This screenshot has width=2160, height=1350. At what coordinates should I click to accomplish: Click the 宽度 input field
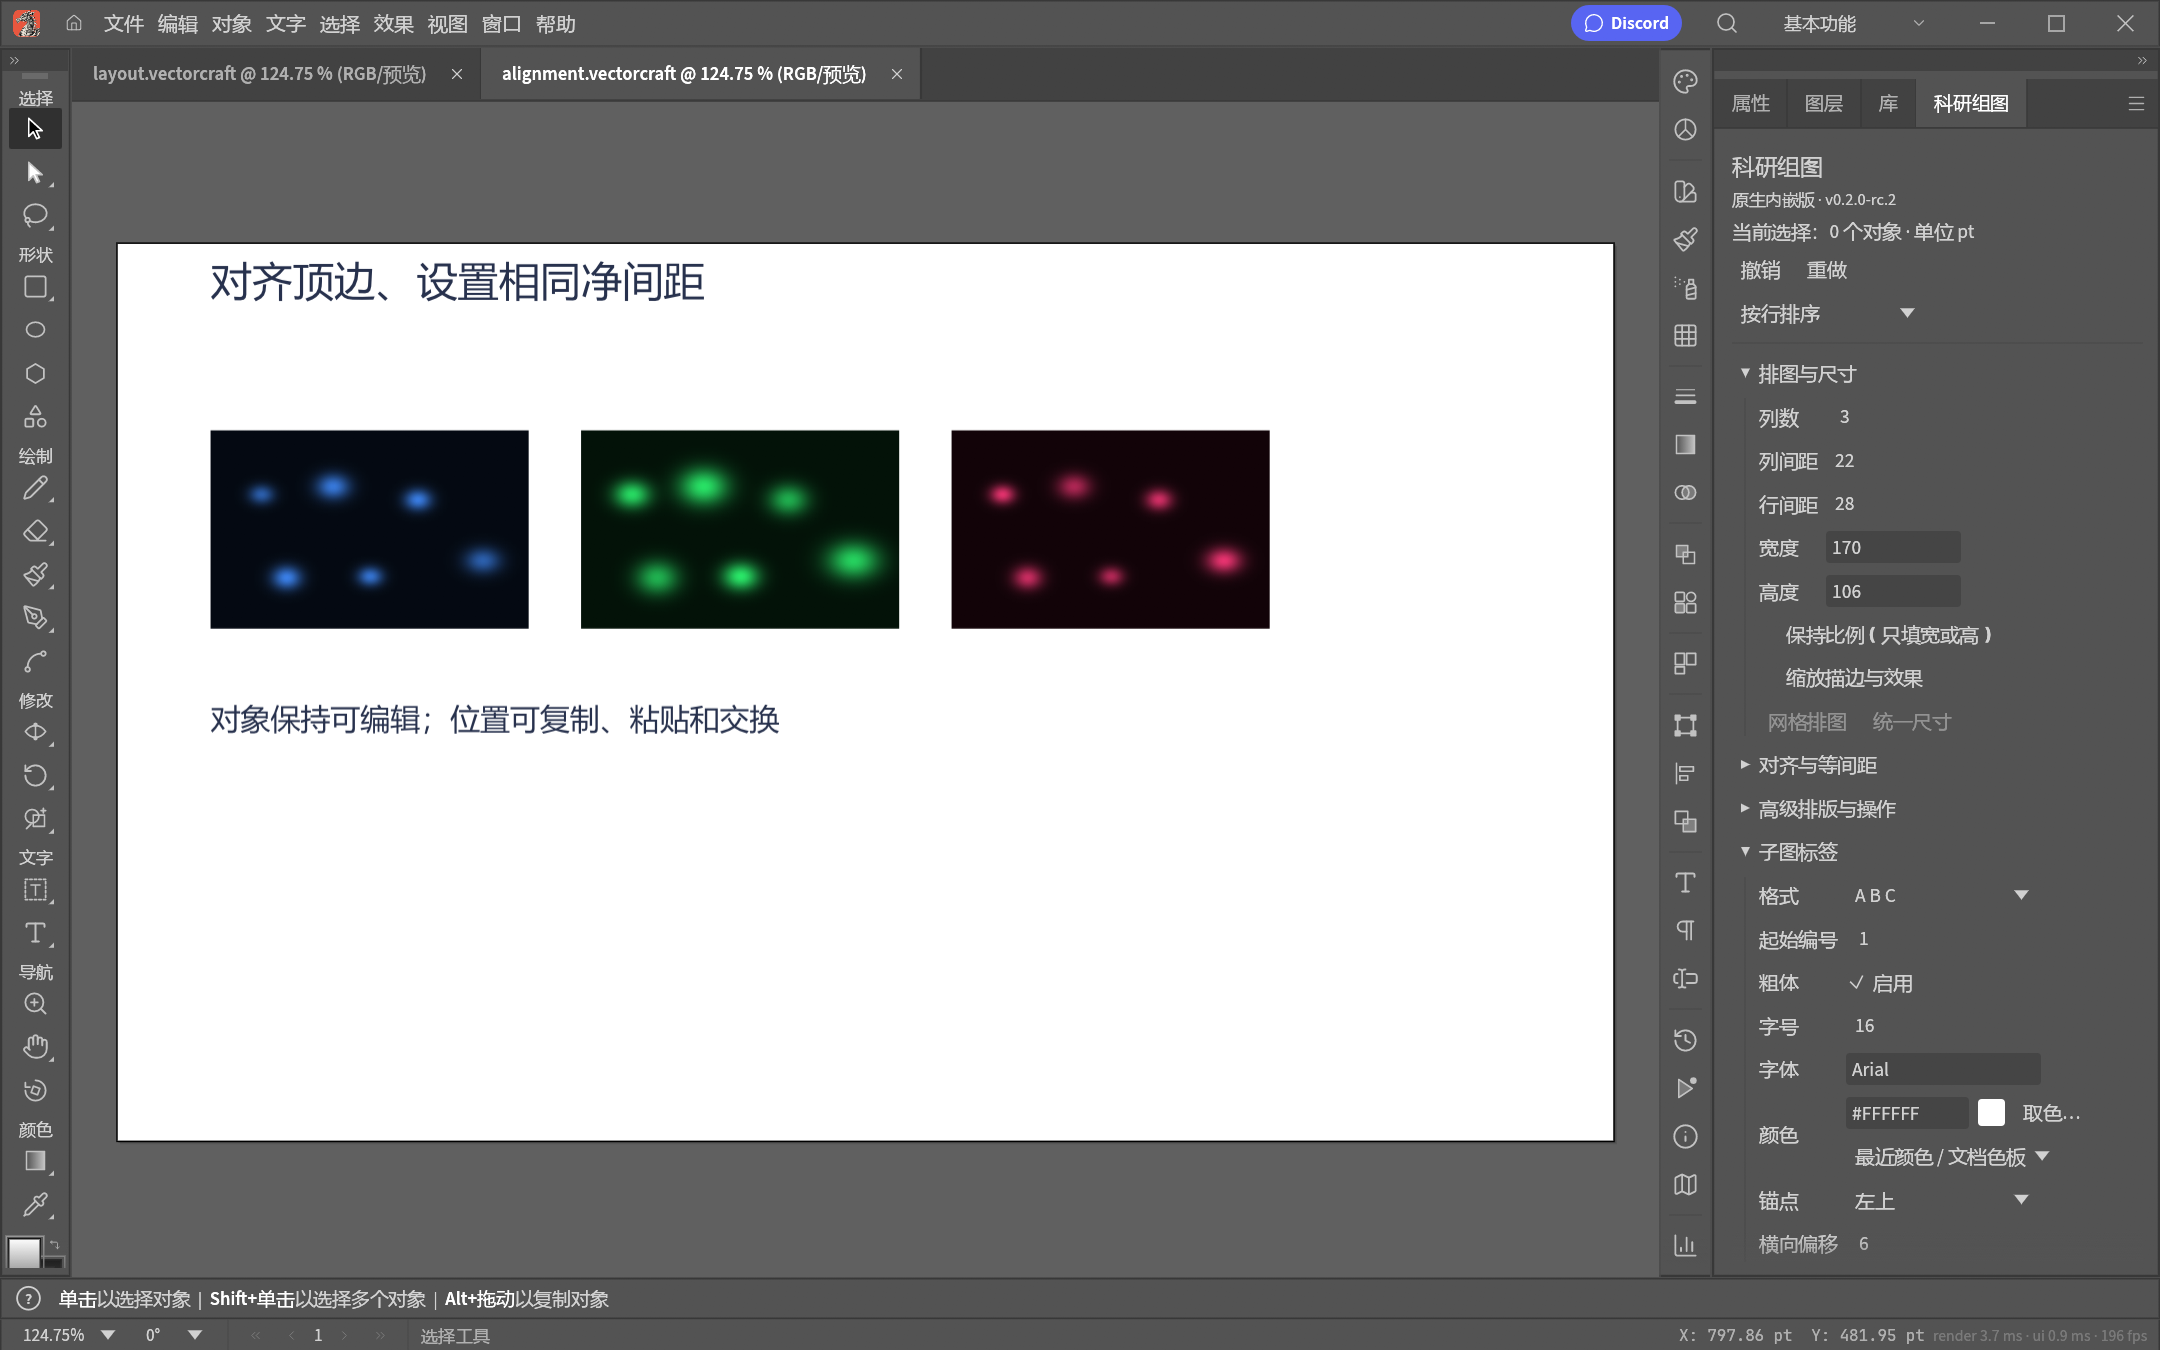1892,547
